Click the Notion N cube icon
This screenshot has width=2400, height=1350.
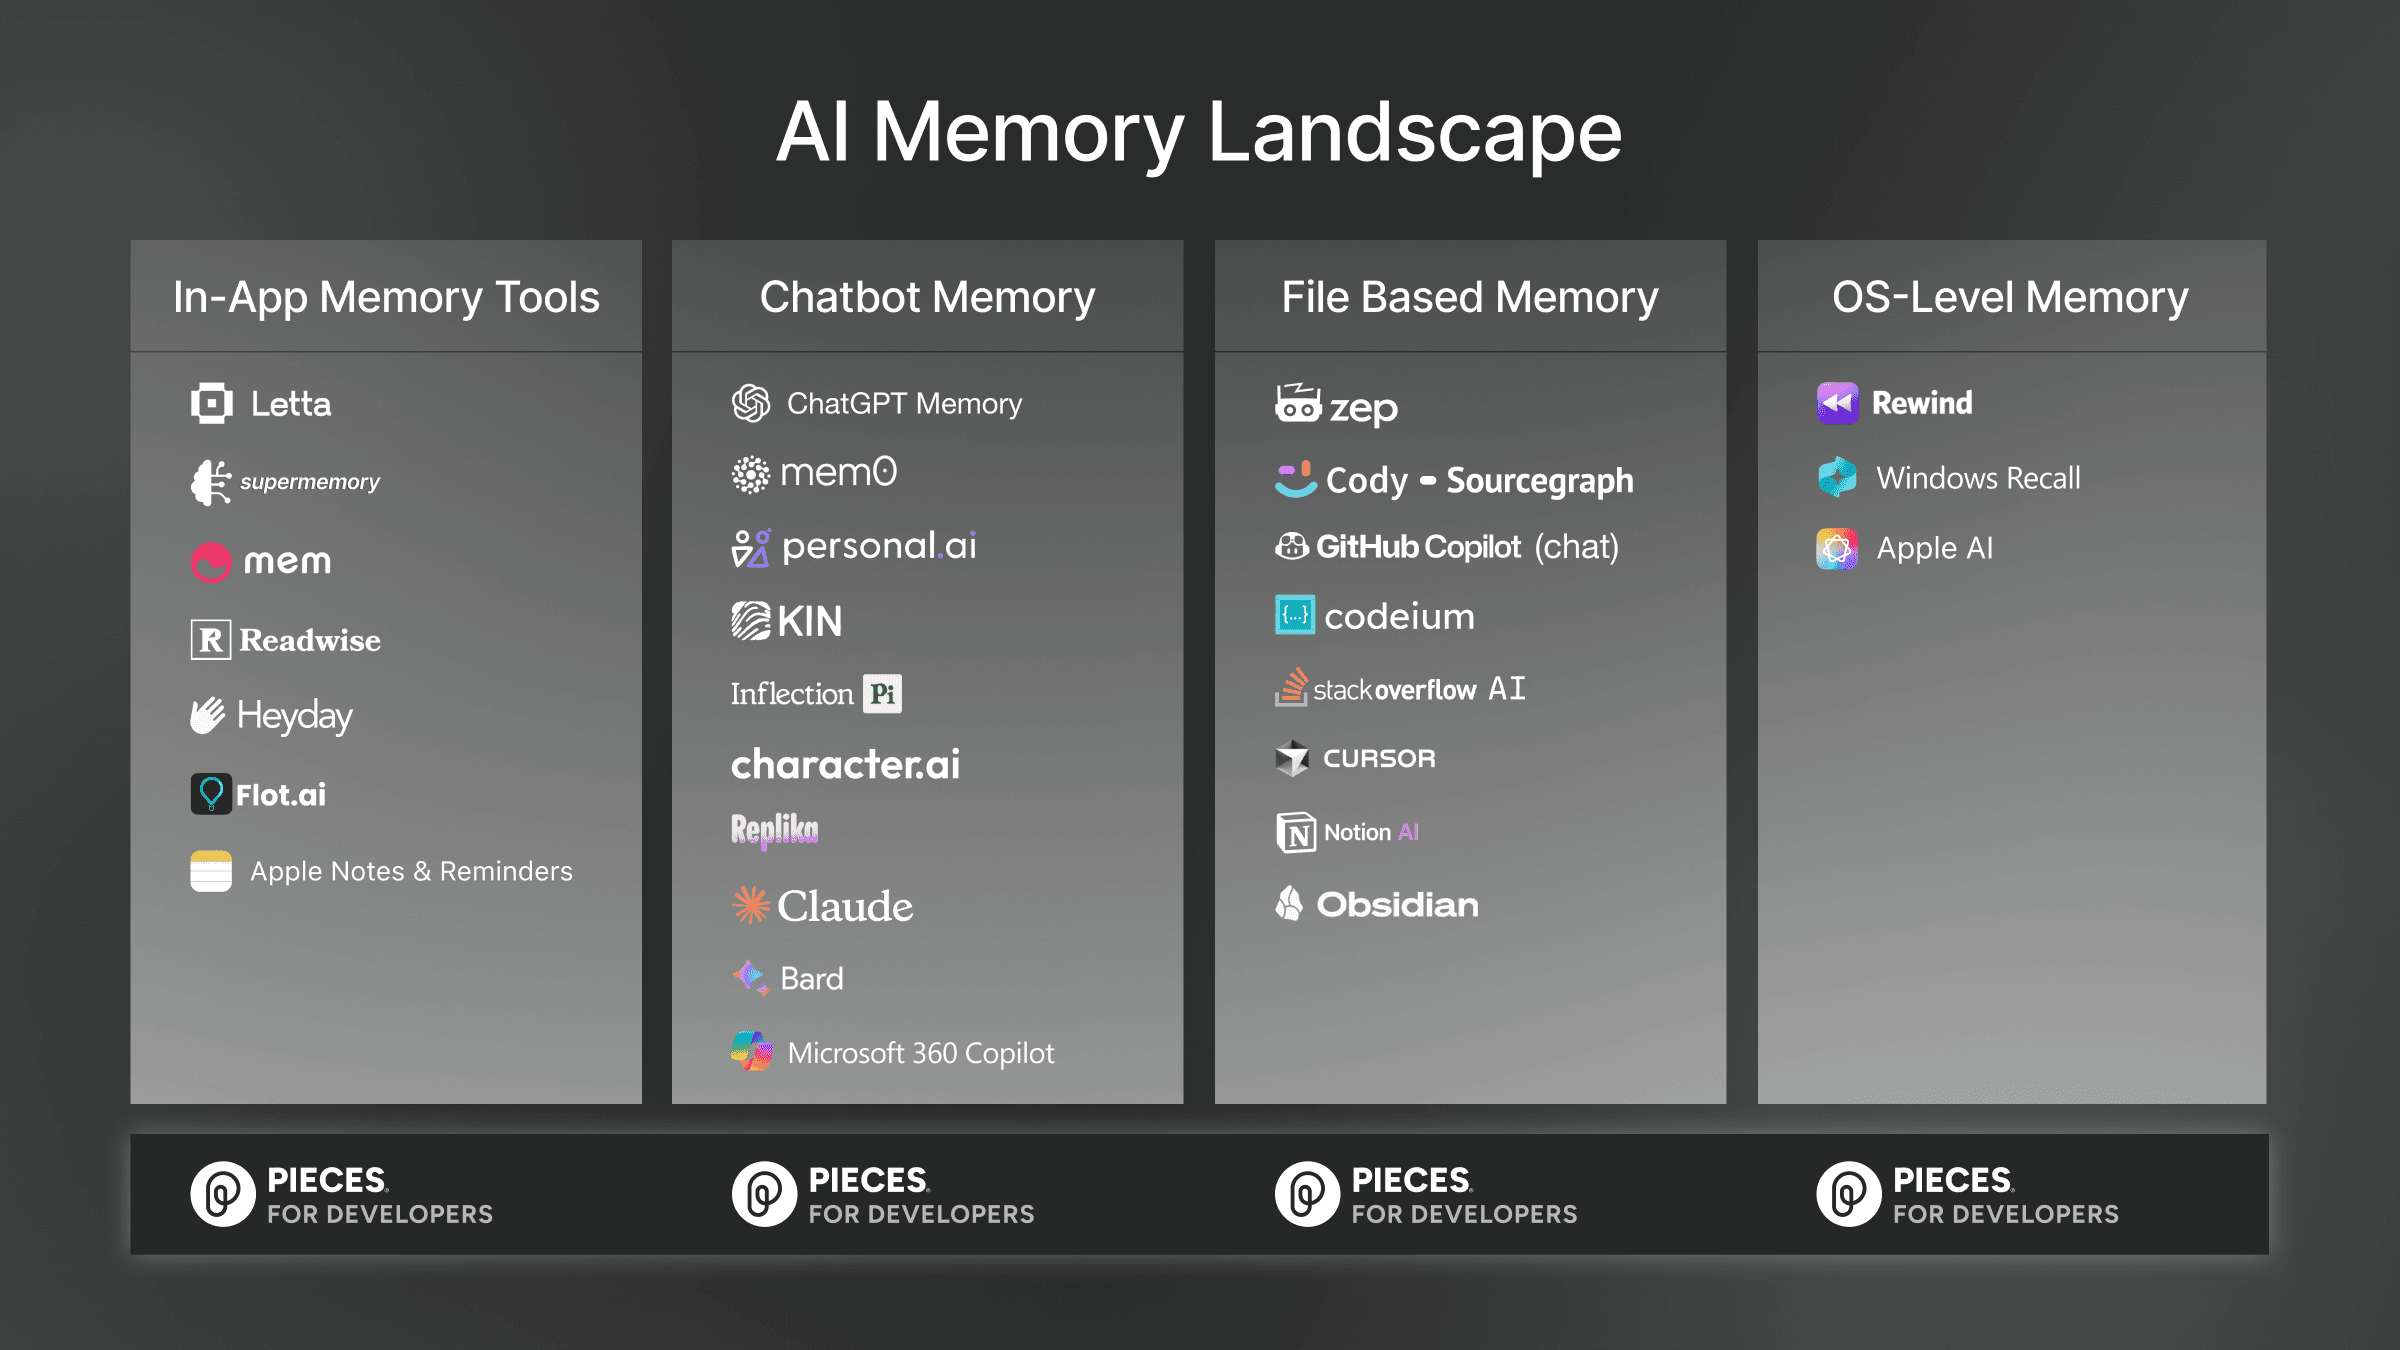(x=1296, y=832)
